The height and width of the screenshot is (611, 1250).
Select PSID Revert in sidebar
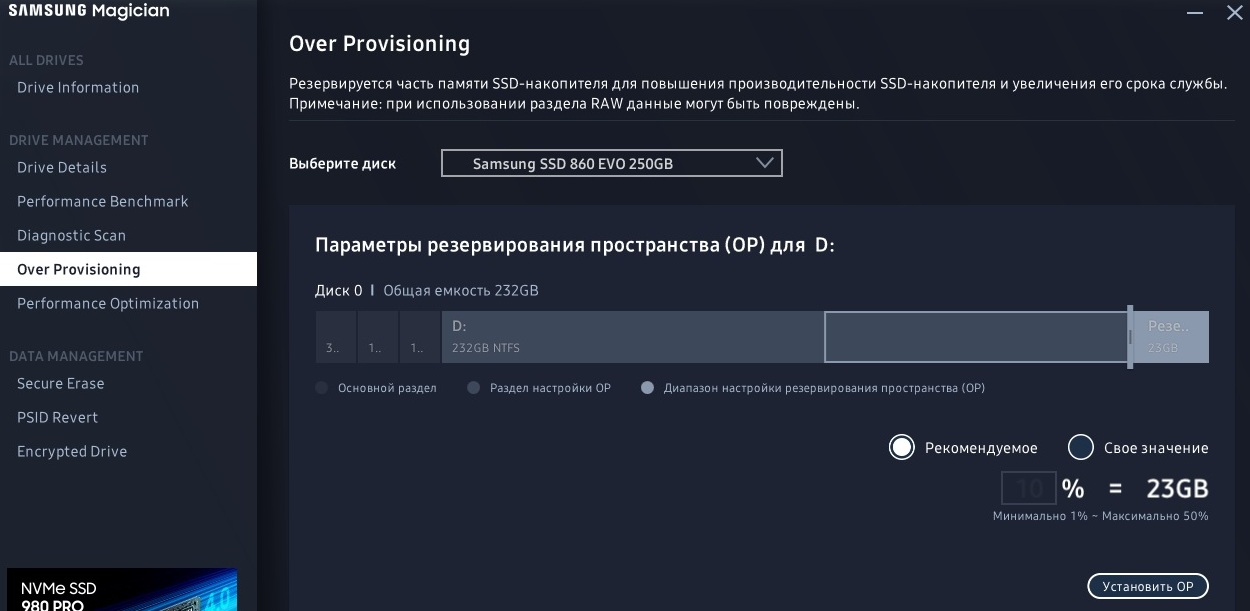(x=58, y=418)
